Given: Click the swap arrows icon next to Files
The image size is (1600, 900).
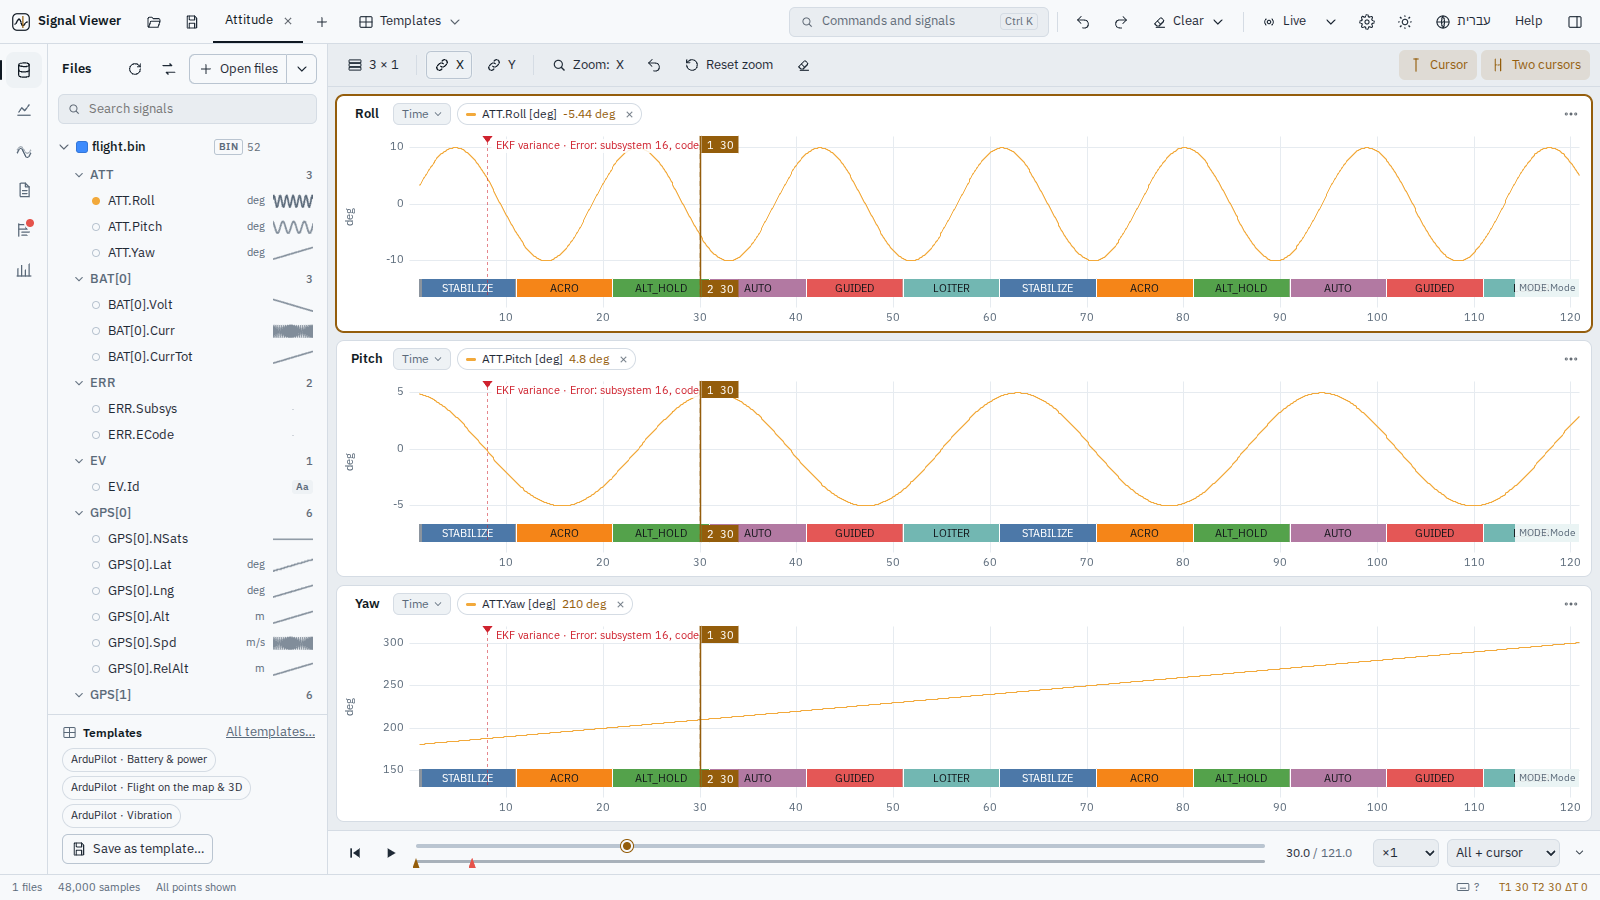Looking at the screenshot, I should [x=168, y=69].
